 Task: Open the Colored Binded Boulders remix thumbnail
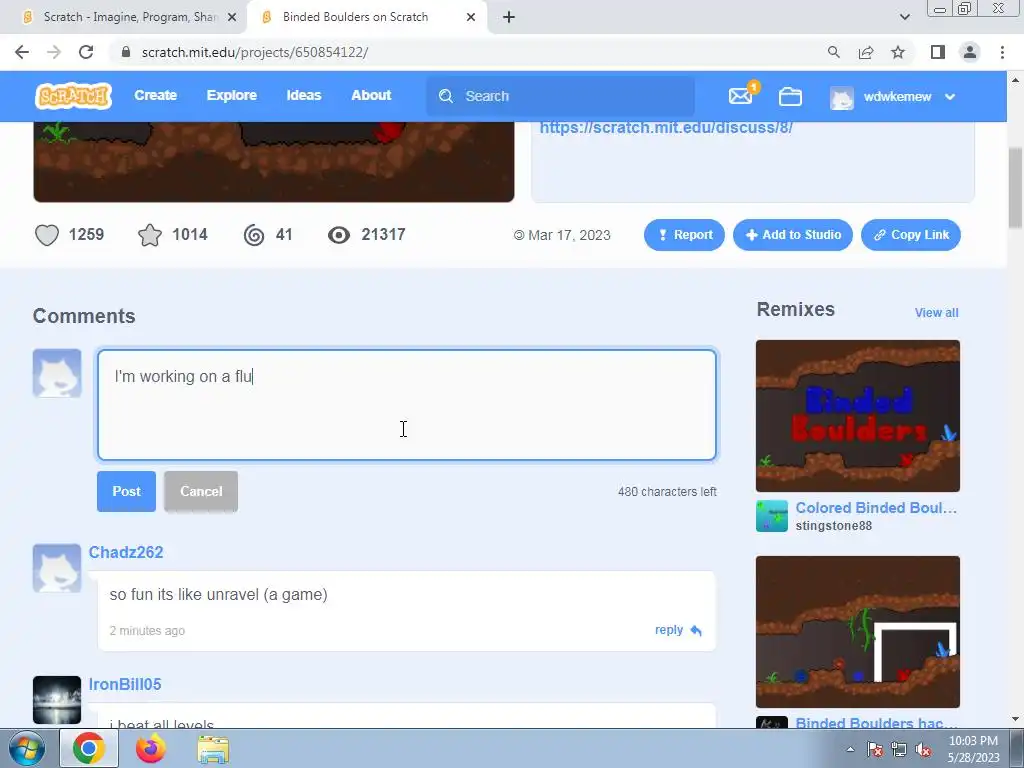pos(857,416)
